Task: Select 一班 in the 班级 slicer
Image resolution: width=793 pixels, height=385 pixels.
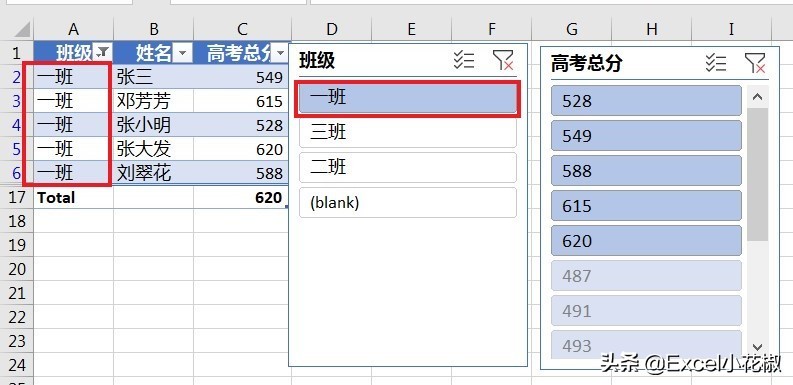Action: pyautogui.click(x=408, y=97)
